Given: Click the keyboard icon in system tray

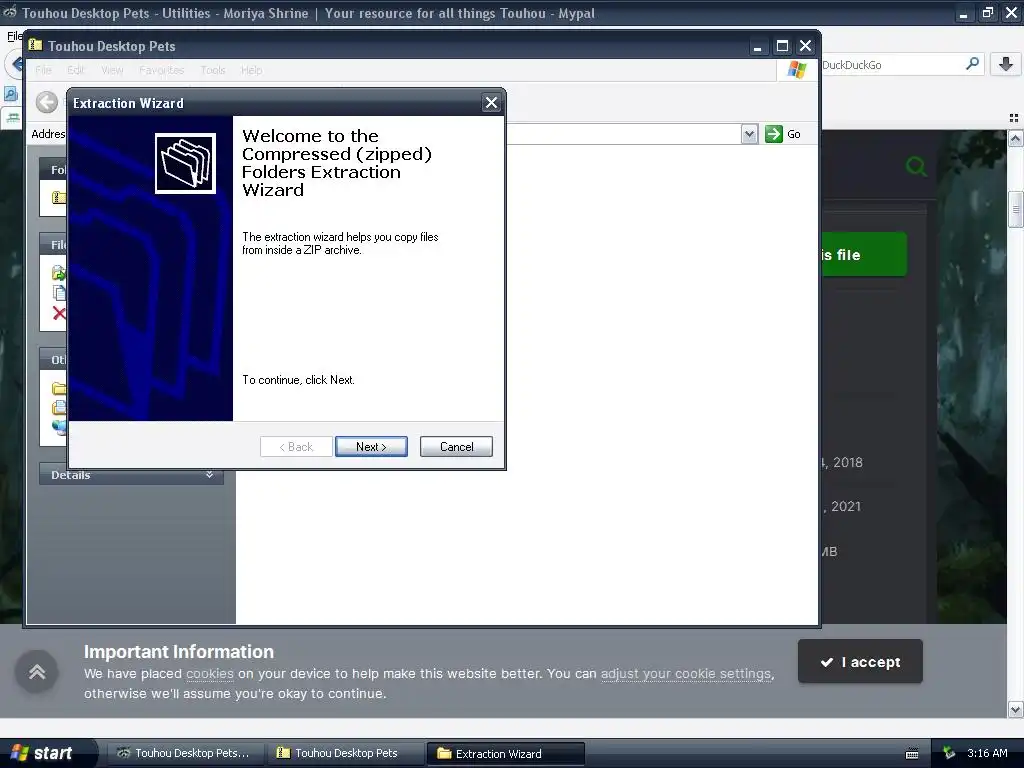Looking at the screenshot, I should click(x=912, y=754).
